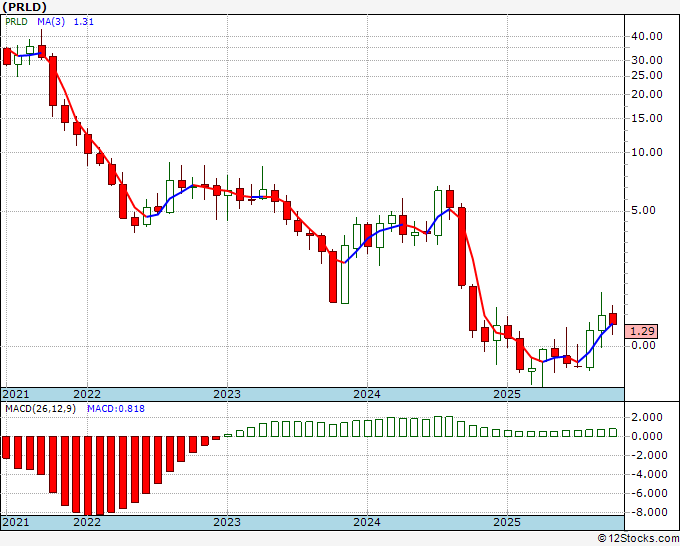Click the 2.000 MACD axis label
This screenshot has width=680, height=546.
click(x=647, y=417)
